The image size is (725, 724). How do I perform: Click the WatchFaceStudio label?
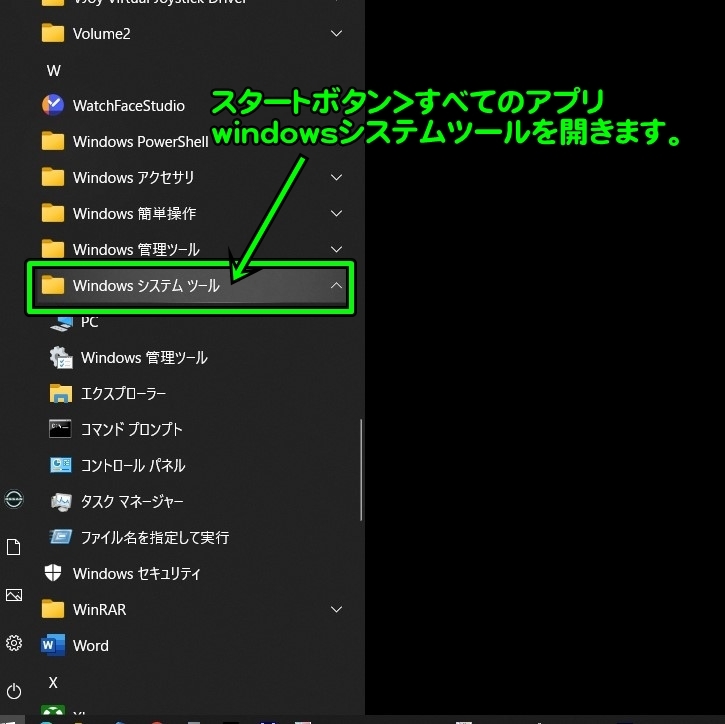[x=129, y=106]
